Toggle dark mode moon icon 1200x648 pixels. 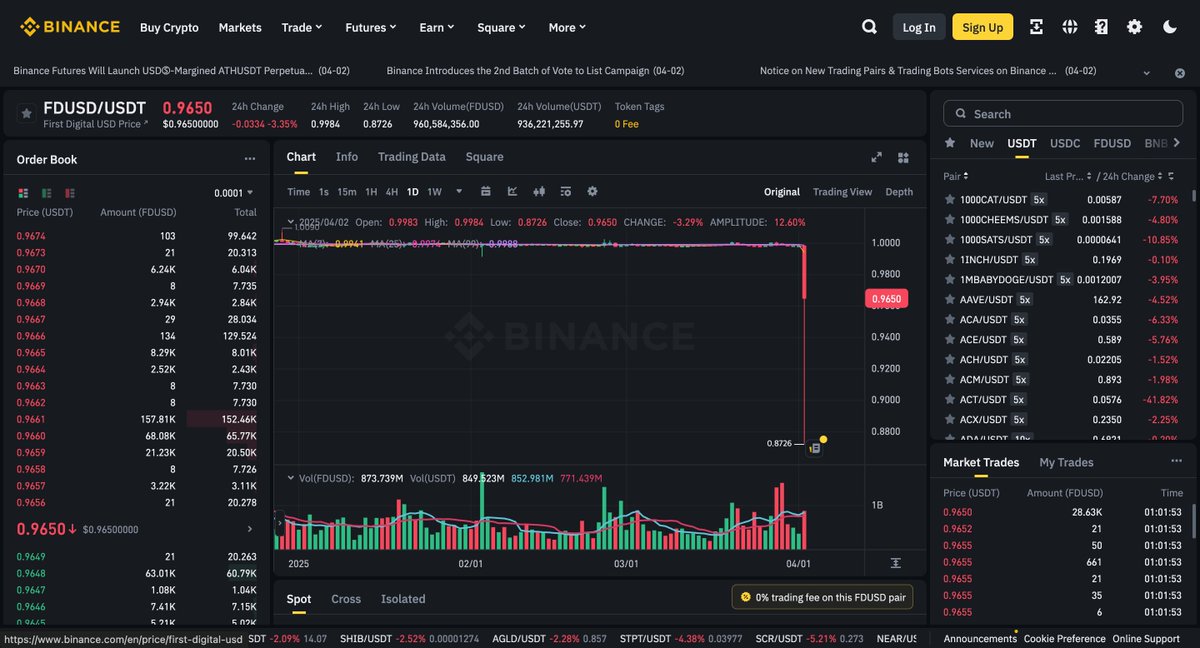pyautogui.click(x=1169, y=27)
